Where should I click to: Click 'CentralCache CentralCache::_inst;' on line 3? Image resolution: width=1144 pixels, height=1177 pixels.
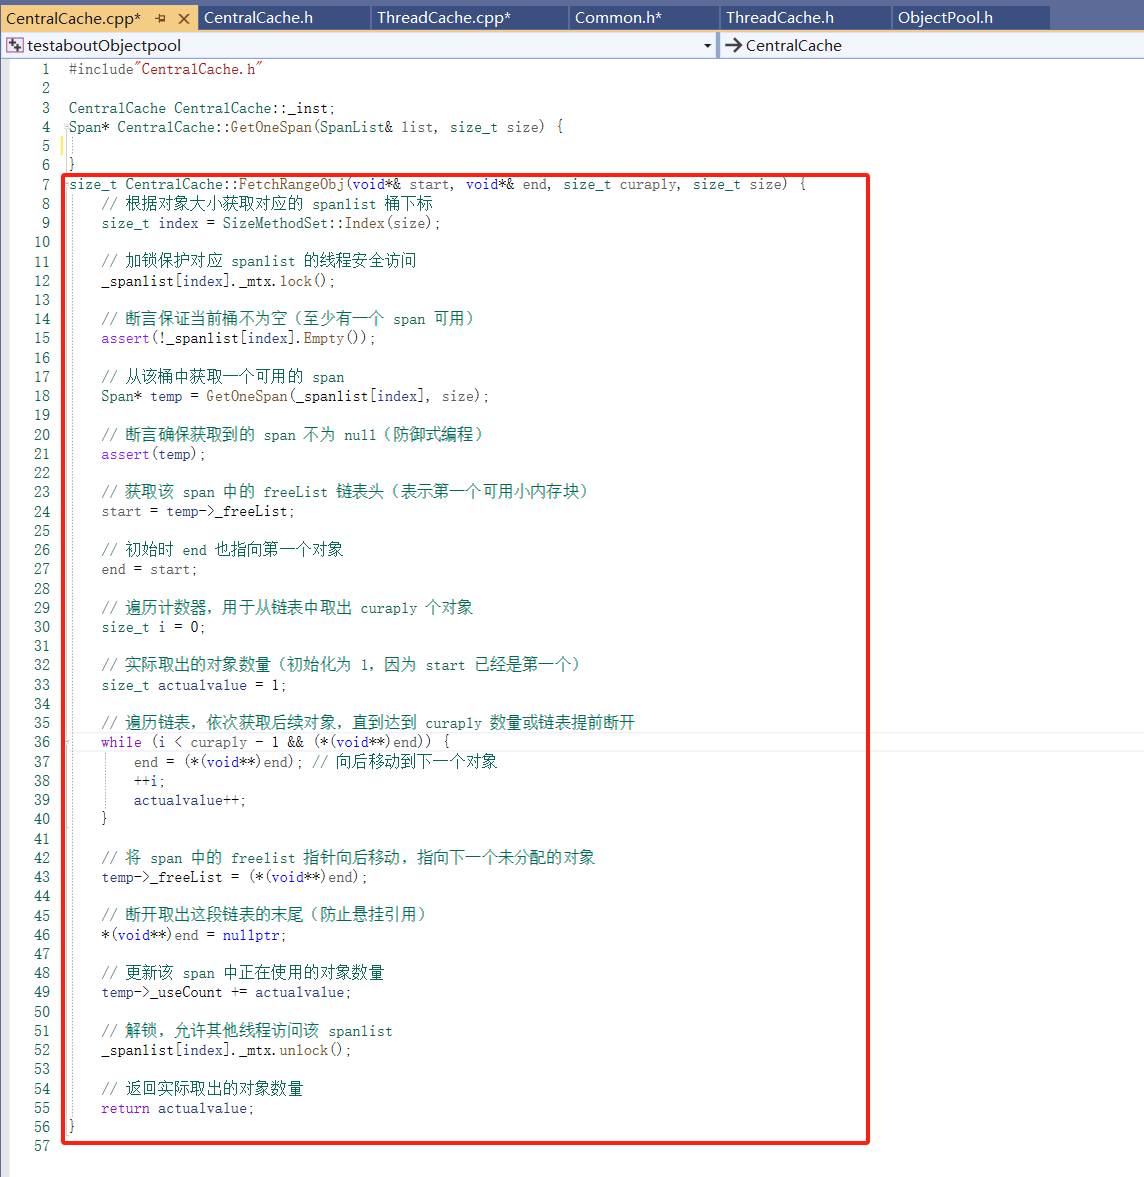point(202,108)
